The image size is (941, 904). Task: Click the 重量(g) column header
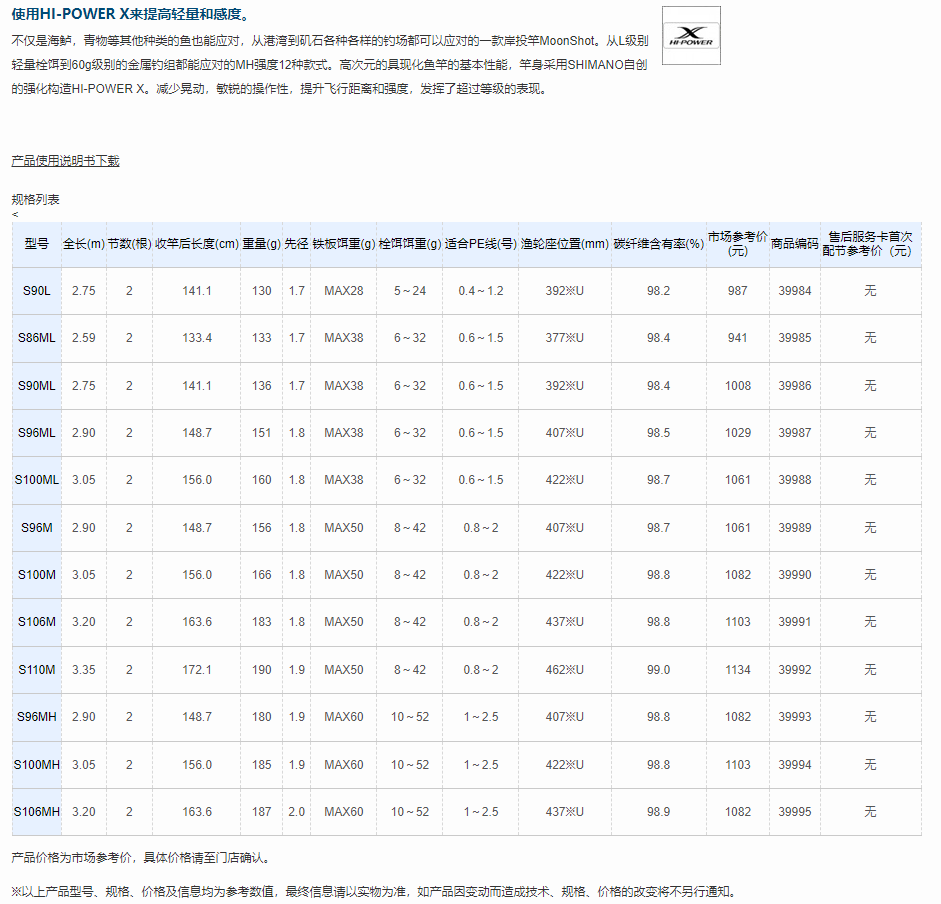[262, 244]
